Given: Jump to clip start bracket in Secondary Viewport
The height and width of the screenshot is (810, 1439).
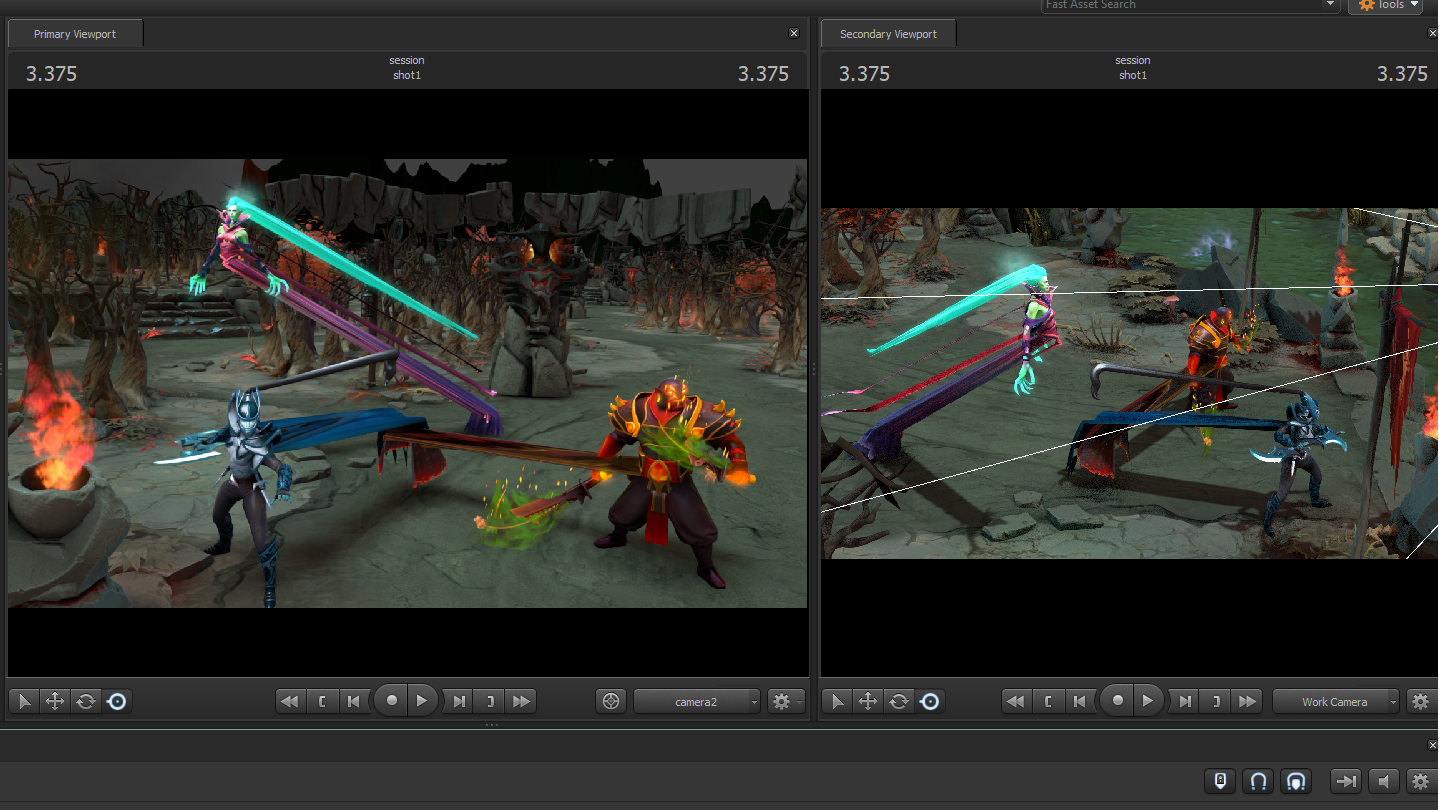Looking at the screenshot, I should pos(1048,701).
